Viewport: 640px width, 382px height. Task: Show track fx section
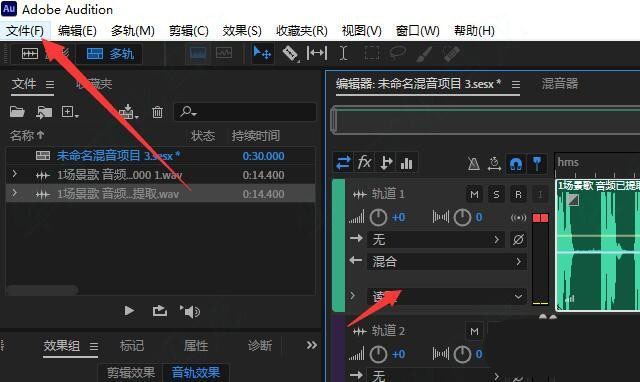(x=364, y=163)
